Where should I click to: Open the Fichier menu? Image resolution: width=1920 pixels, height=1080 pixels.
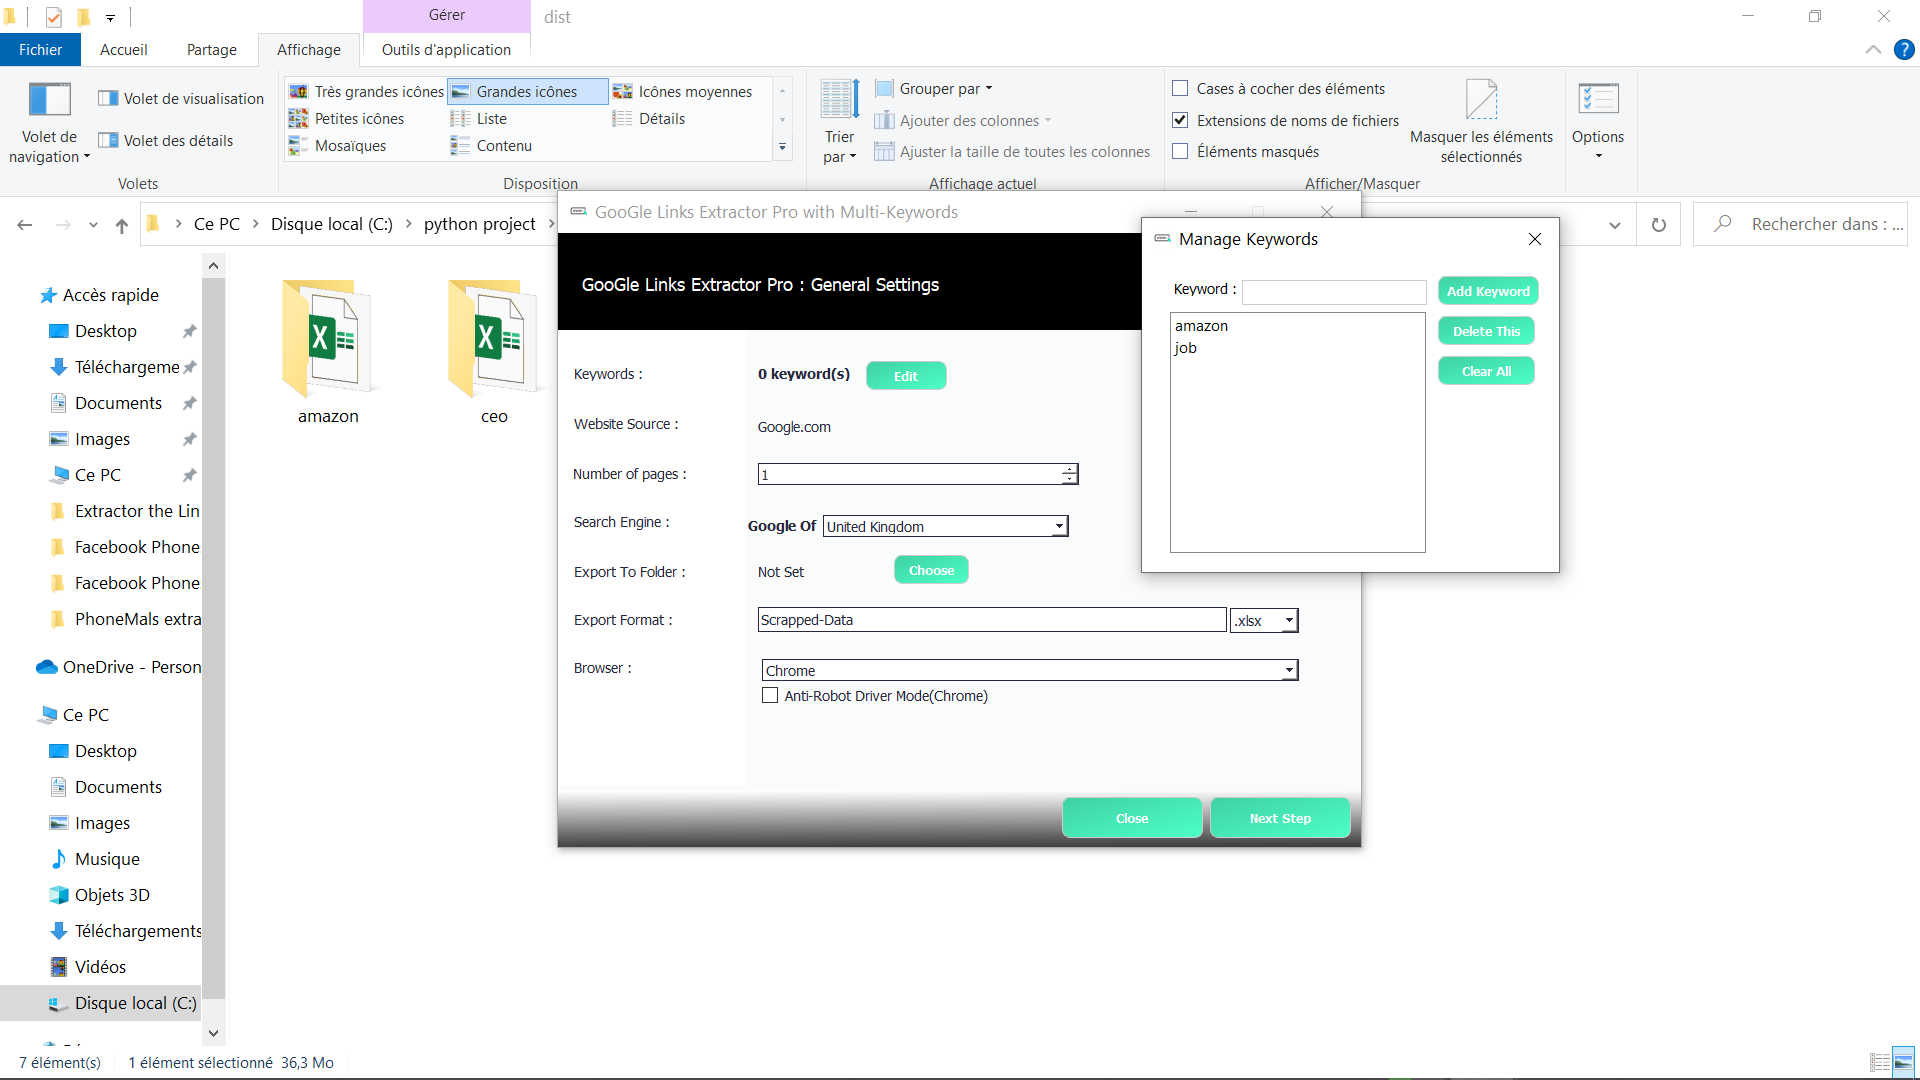click(40, 49)
